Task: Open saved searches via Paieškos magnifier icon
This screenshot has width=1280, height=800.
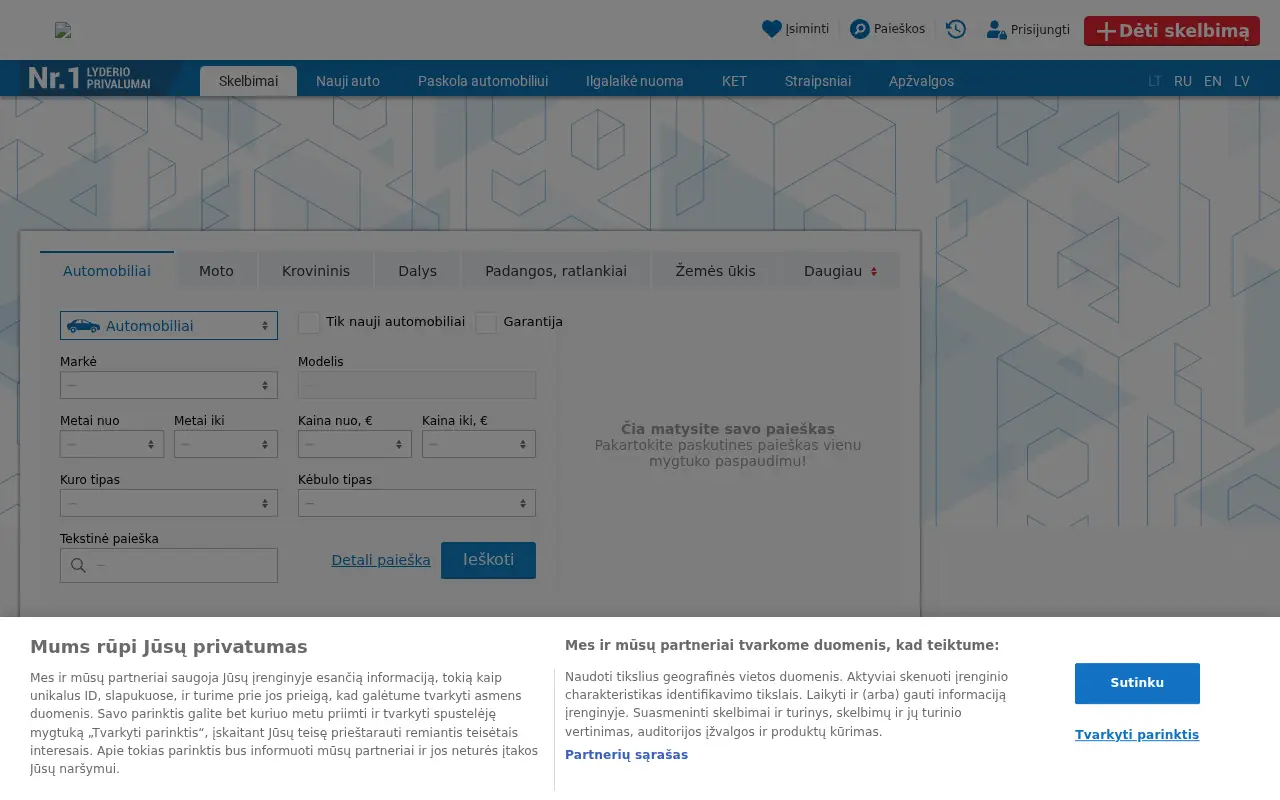Action: click(860, 29)
